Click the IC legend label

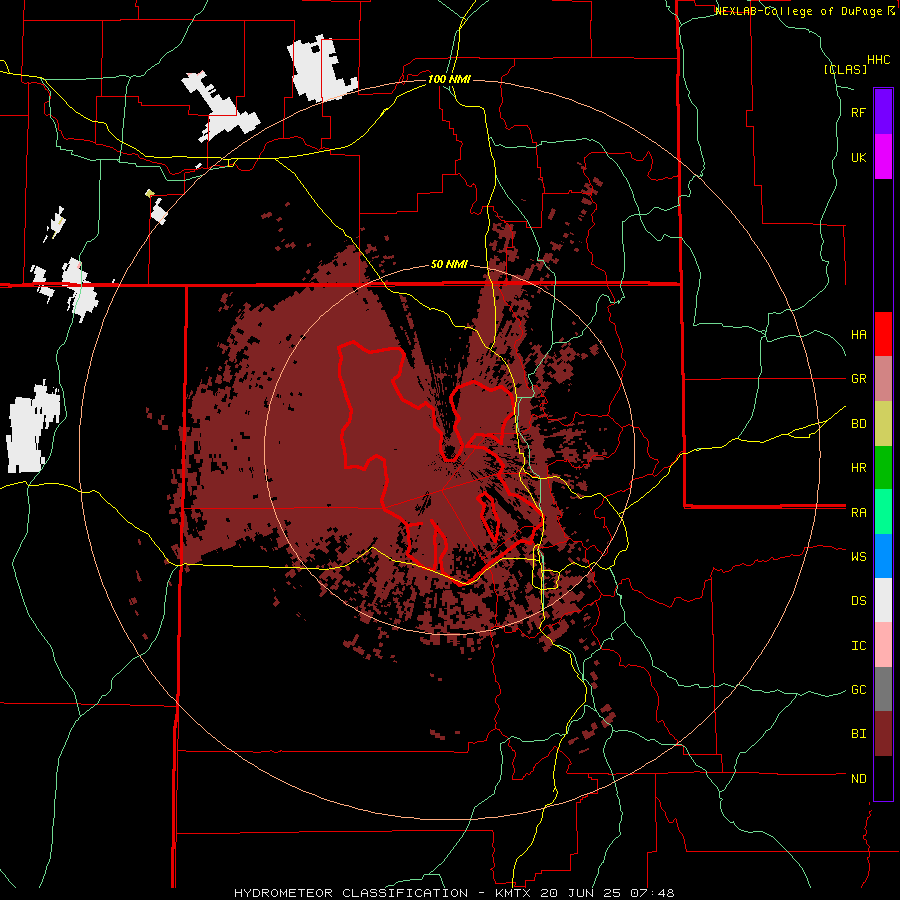pos(859,646)
